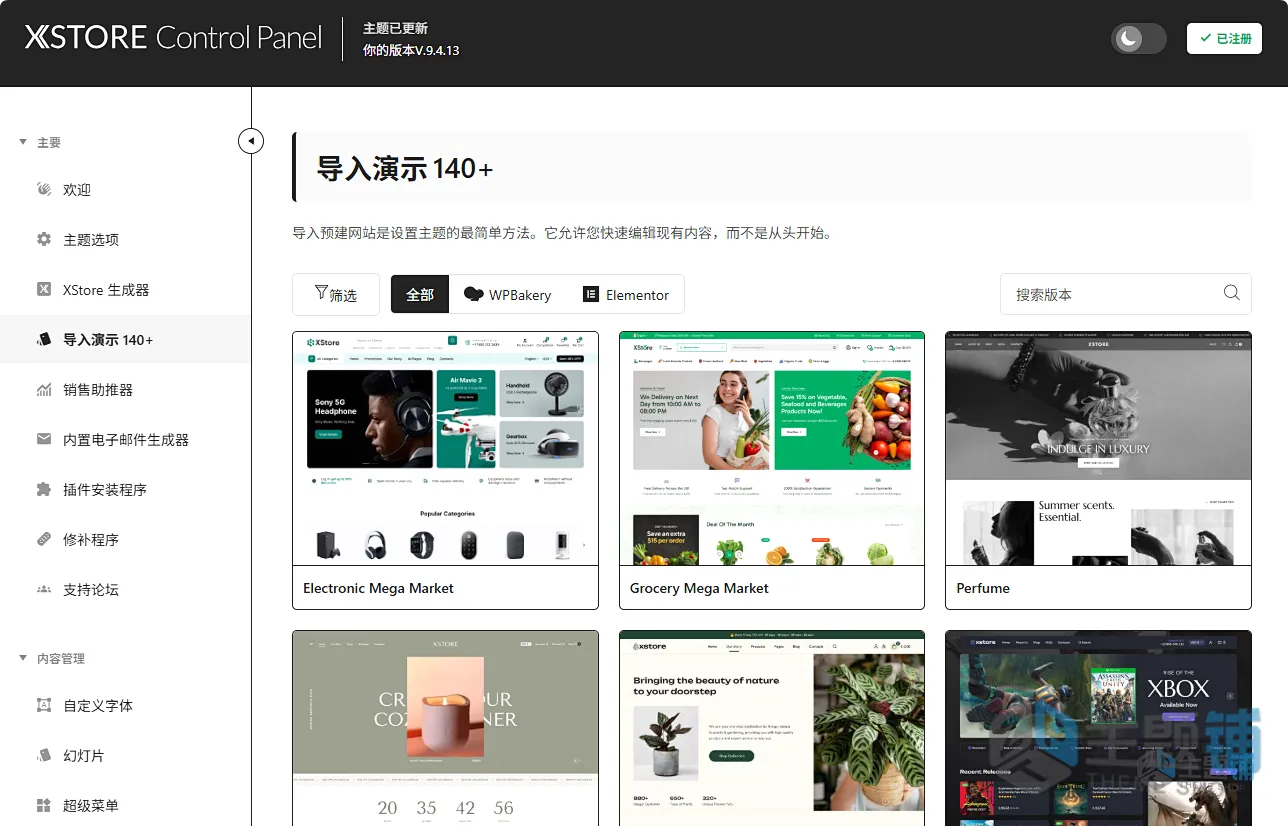Screen dimensions: 1288x826
Task: Click the Electronic Mega Market title
Action: click(378, 588)
